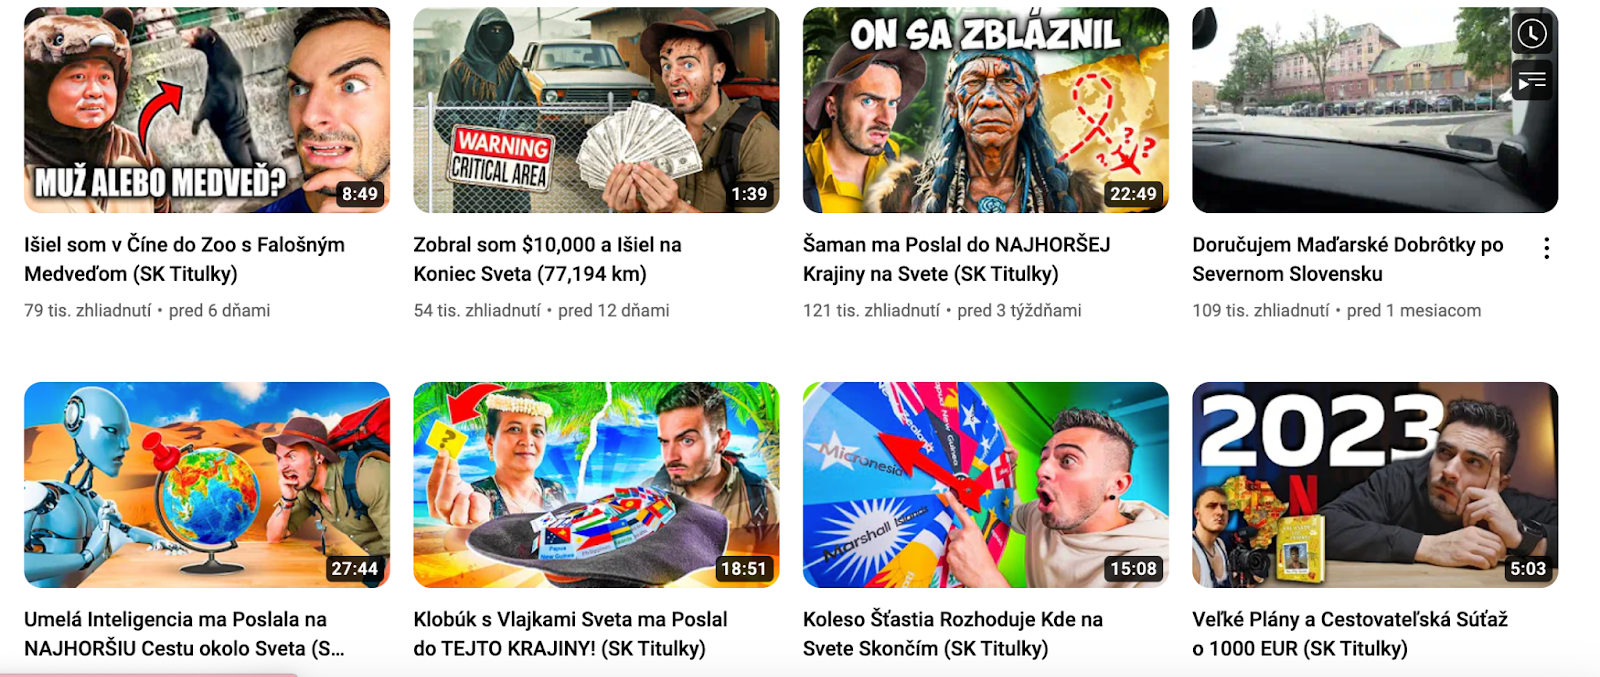Image resolution: width=1600 pixels, height=677 pixels.
Task: Click title Klobúk s Vlajkami Sveta ma Poslal
Action: 570,633
